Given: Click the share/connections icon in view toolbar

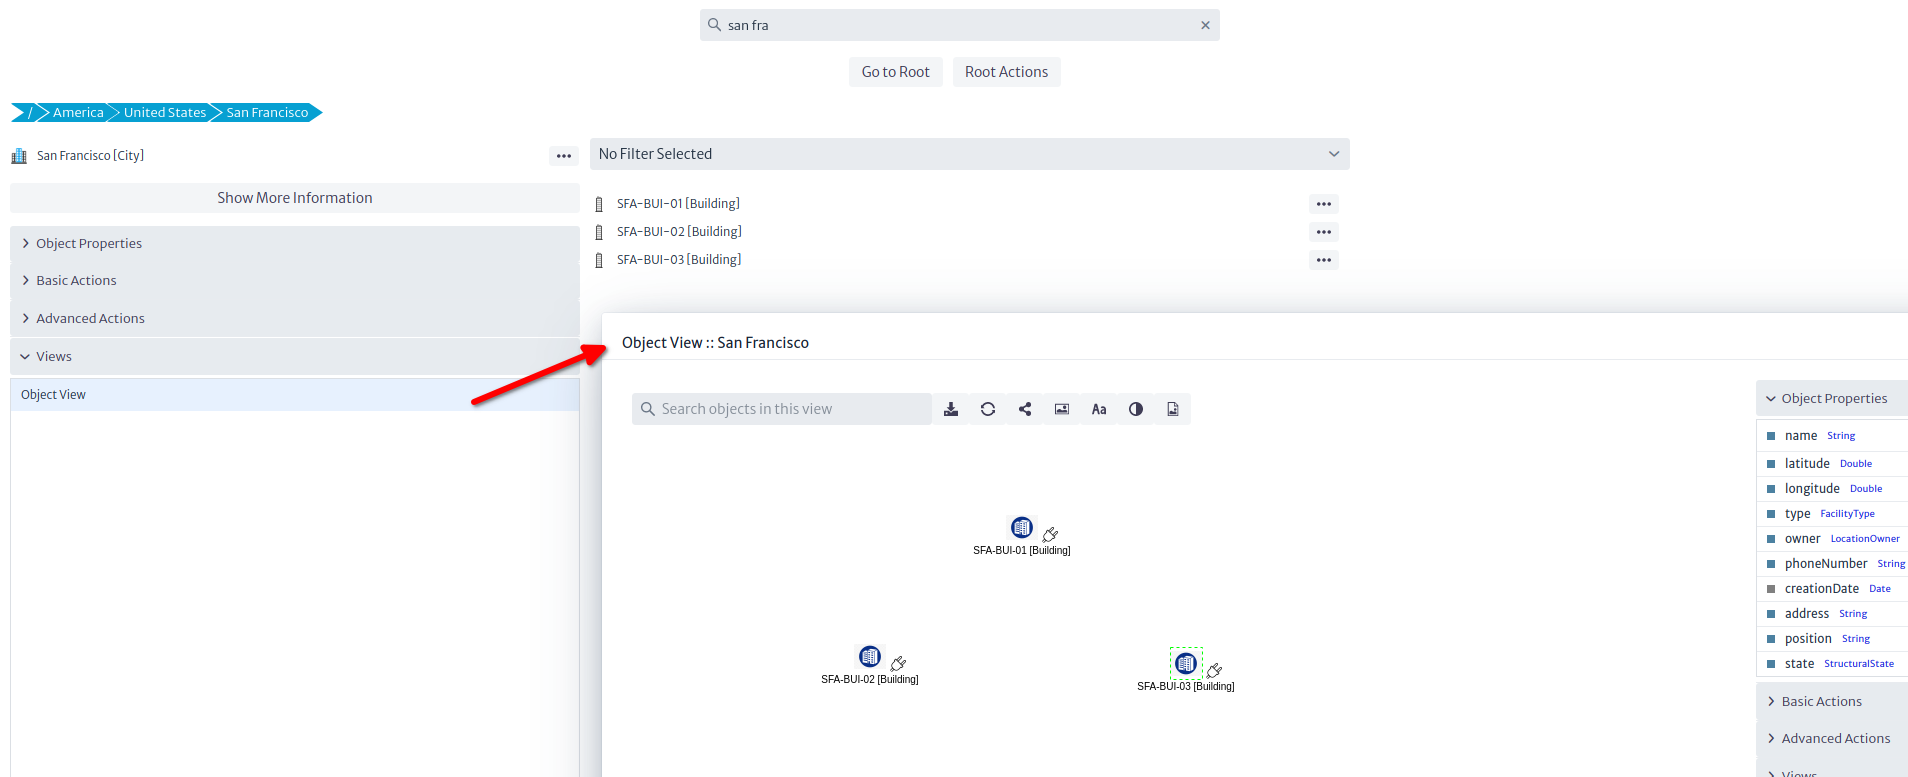Looking at the screenshot, I should tap(1025, 409).
